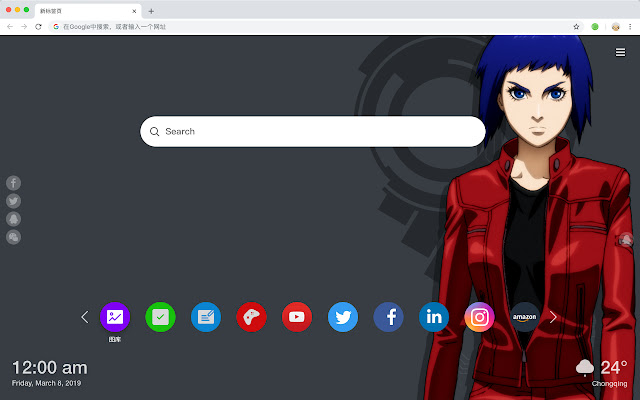This screenshot has width=640, height=400.
Task: Open the LinkedIn shortcut icon
Action: [x=434, y=317]
